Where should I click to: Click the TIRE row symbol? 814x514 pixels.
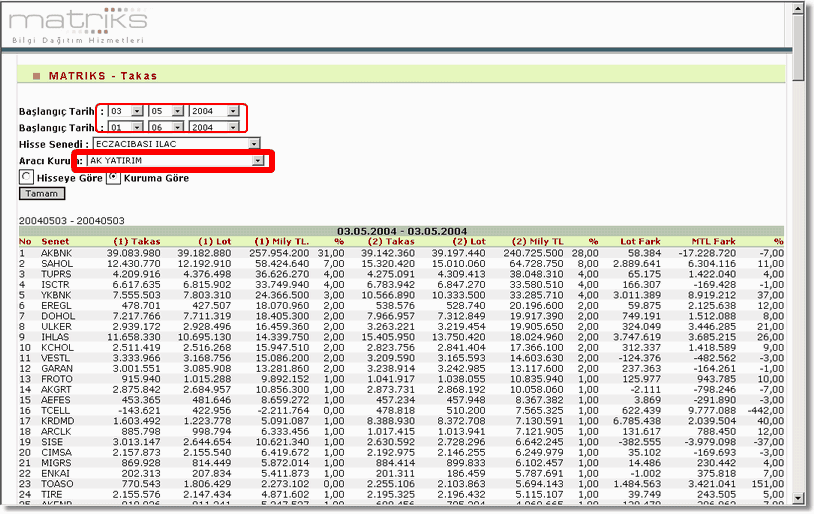52,494
